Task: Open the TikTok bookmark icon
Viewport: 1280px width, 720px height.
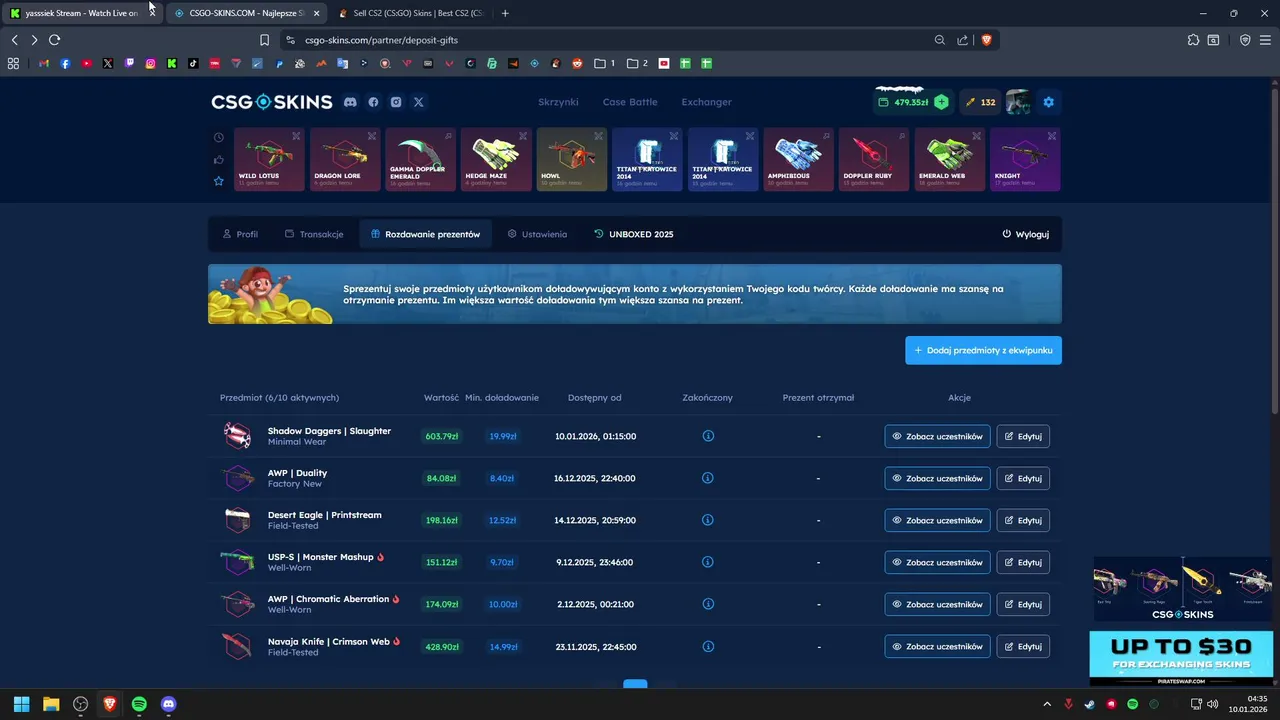Action: point(193,63)
